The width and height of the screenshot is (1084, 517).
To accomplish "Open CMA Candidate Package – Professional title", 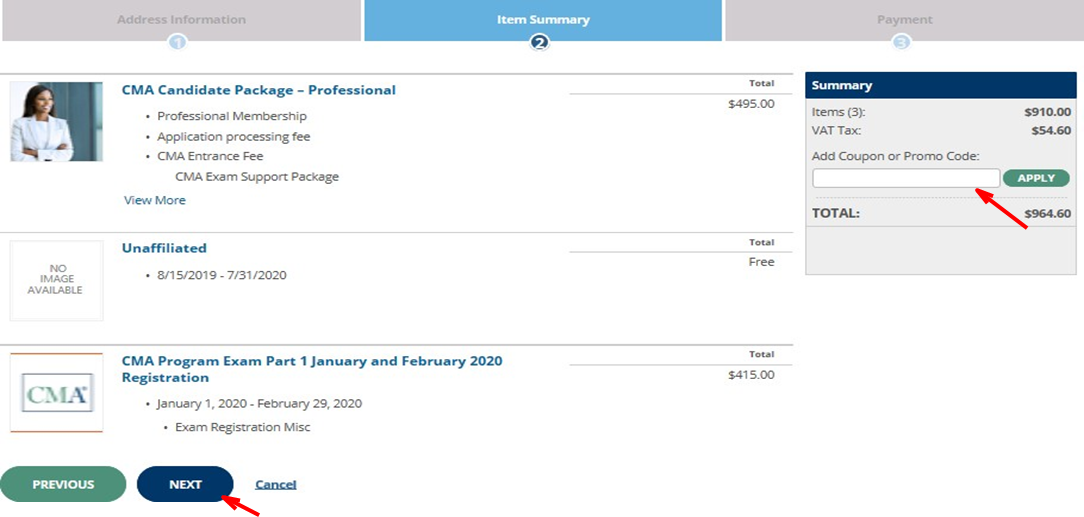I will pos(258,90).
